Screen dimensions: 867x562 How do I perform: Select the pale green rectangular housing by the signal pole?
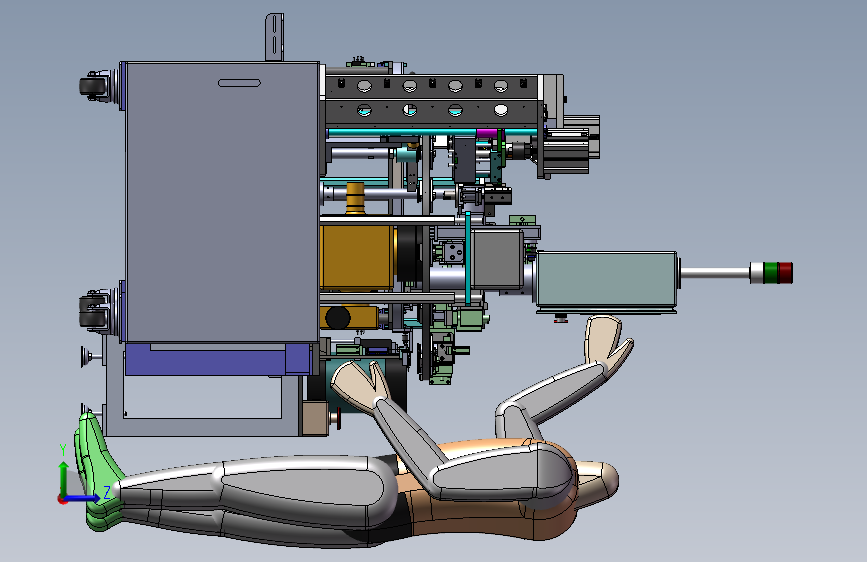pyautogui.click(x=607, y=281)
